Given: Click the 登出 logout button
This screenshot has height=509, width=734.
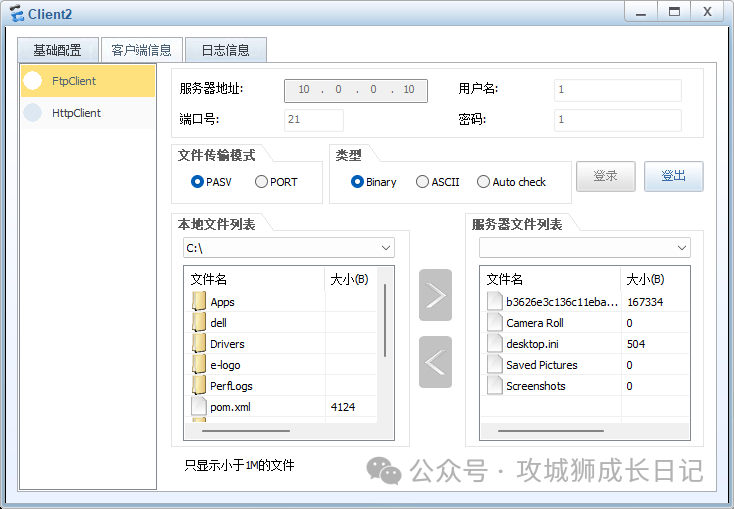Looking at the screenshot, I should pyautogui.click(x=674, y=176).
